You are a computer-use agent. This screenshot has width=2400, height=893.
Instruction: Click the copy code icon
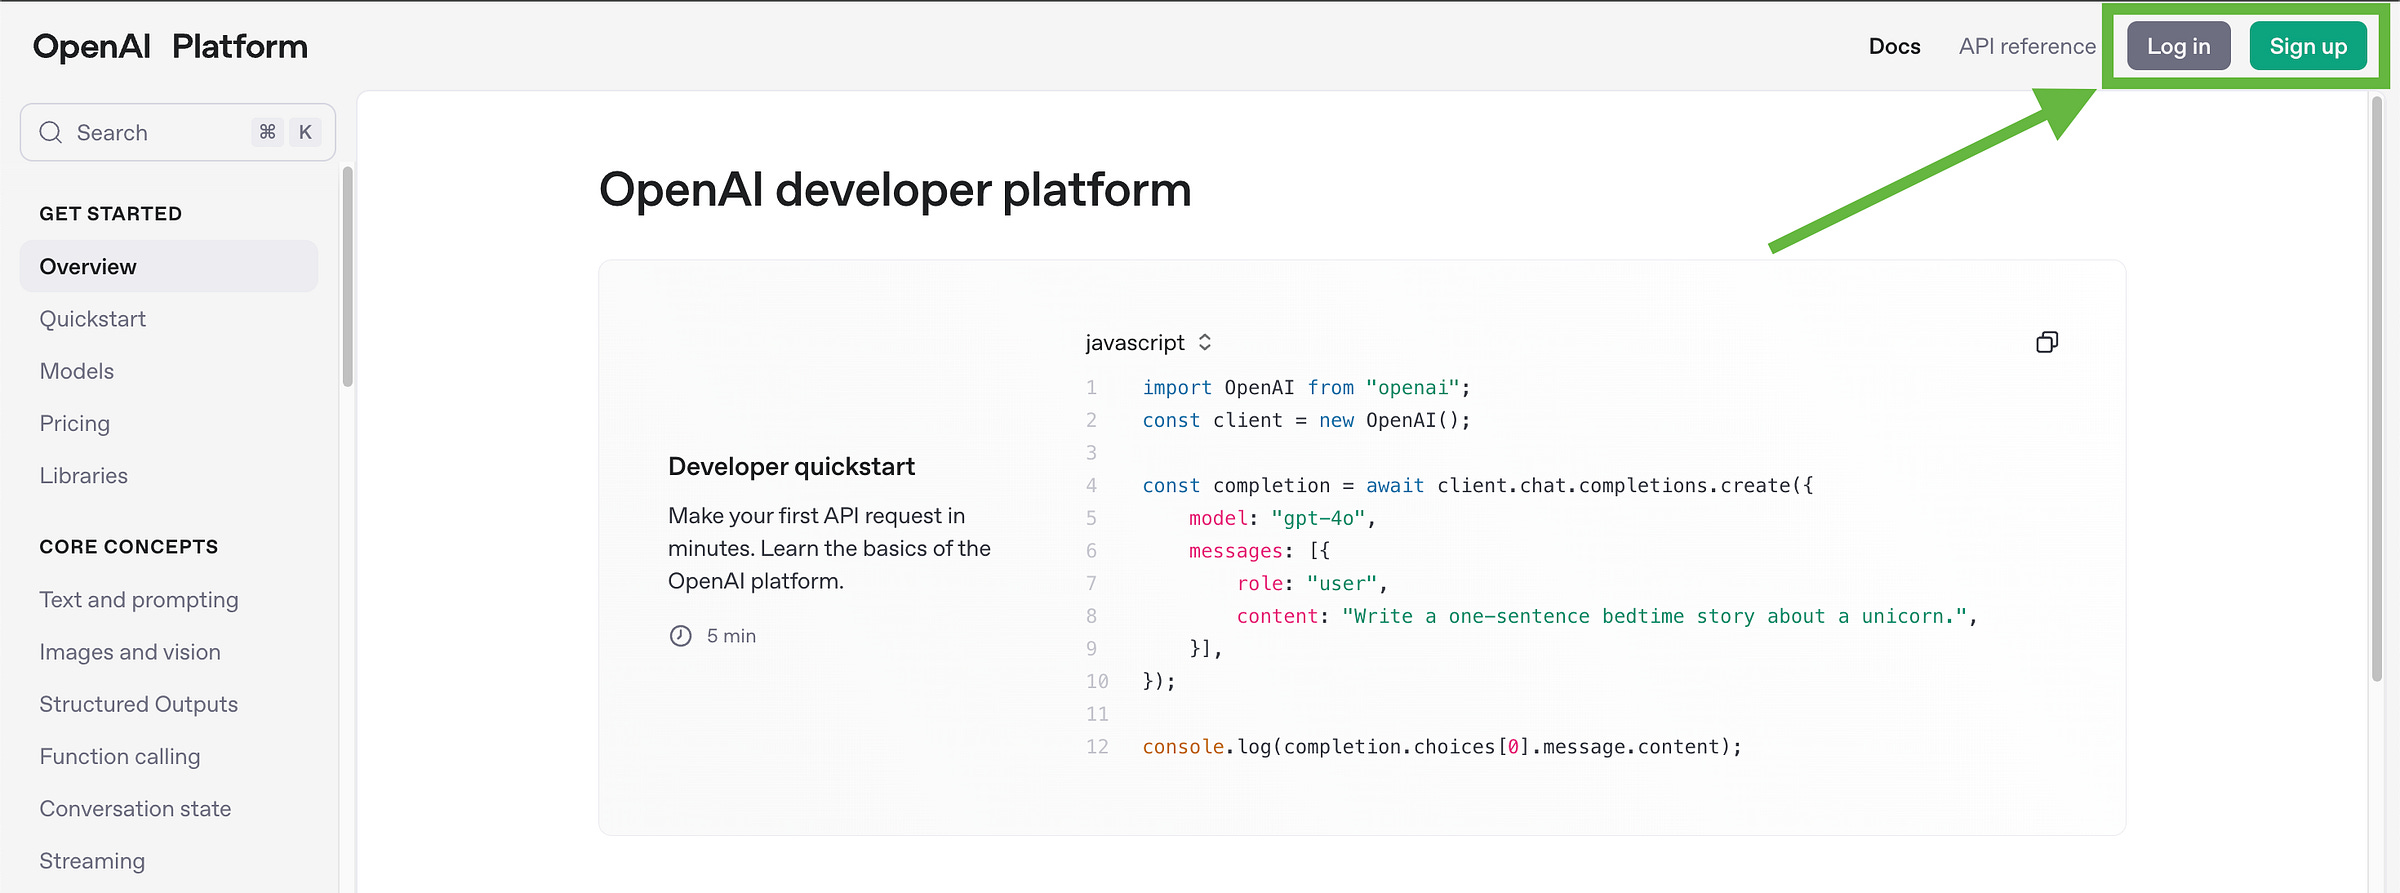coord(2047,342)
